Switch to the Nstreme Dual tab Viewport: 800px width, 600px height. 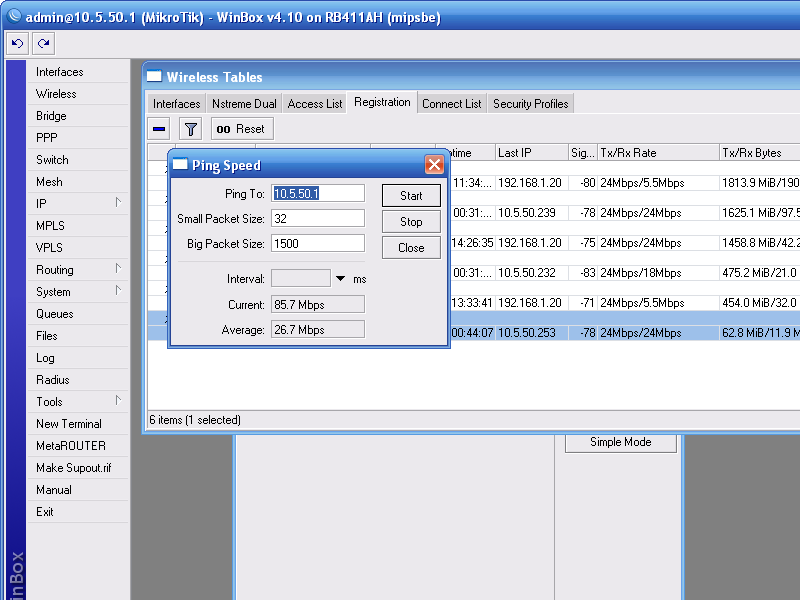pyautogui.click(x=244, y=104)
